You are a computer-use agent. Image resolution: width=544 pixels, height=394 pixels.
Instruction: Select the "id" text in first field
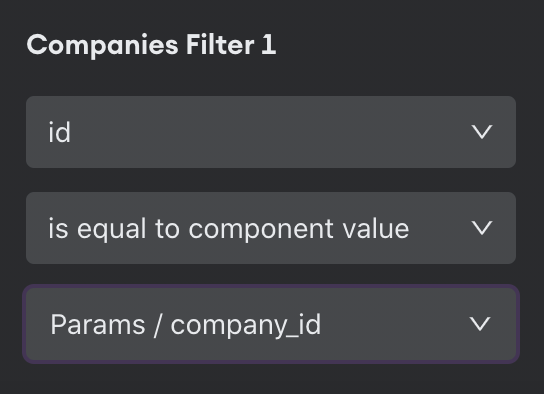point(59,132)
